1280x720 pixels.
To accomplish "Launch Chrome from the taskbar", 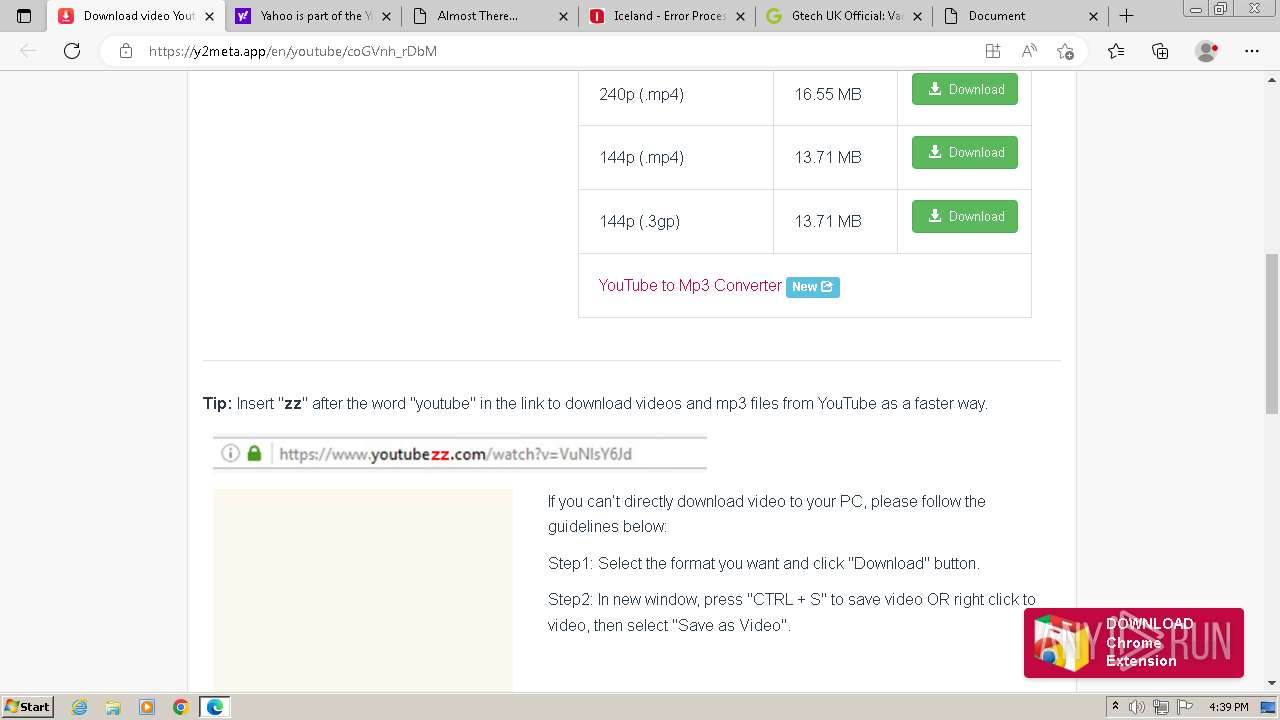I will (181, 707).
